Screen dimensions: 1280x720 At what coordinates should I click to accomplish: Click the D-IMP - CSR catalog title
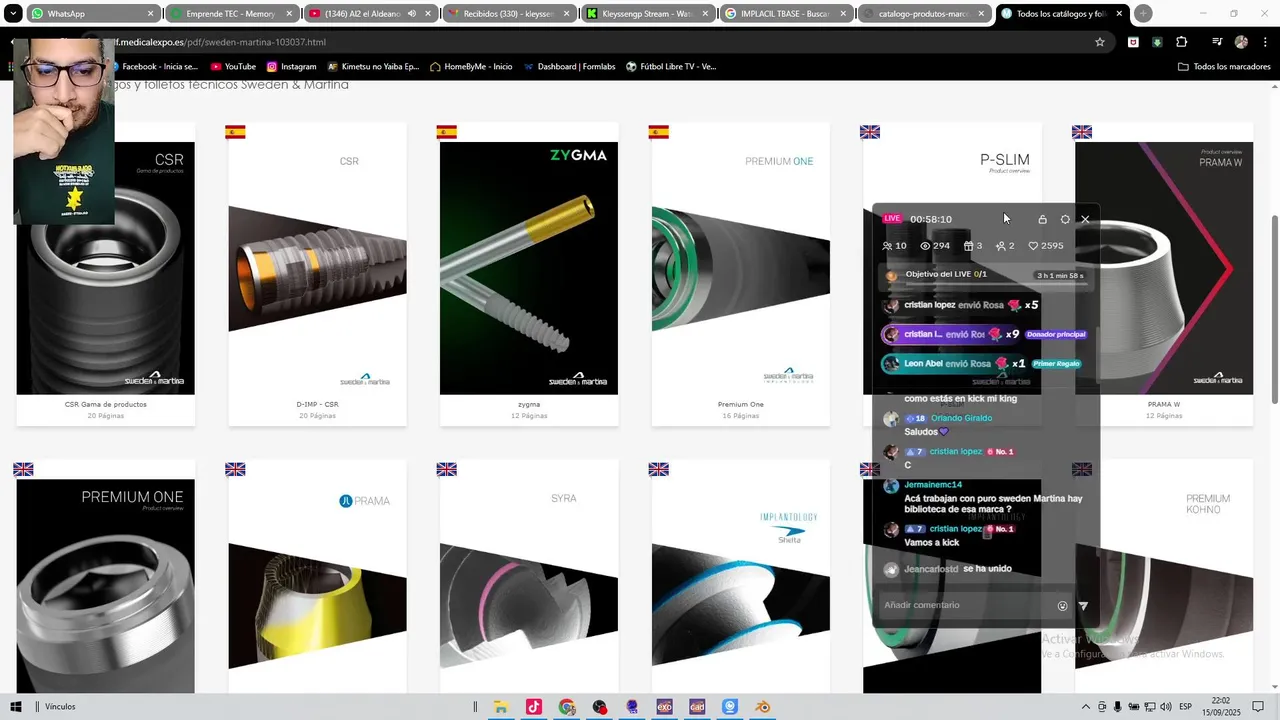coord(317,404)
